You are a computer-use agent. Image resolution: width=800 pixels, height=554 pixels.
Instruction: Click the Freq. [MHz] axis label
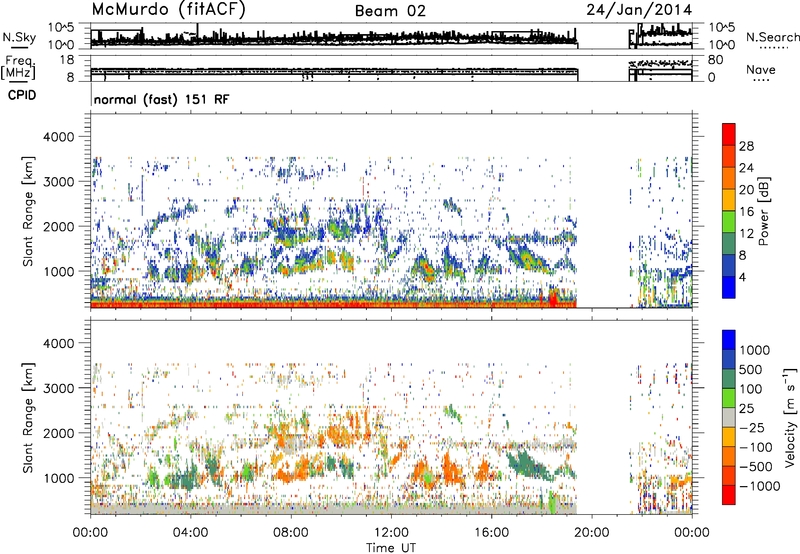[19, 68]
